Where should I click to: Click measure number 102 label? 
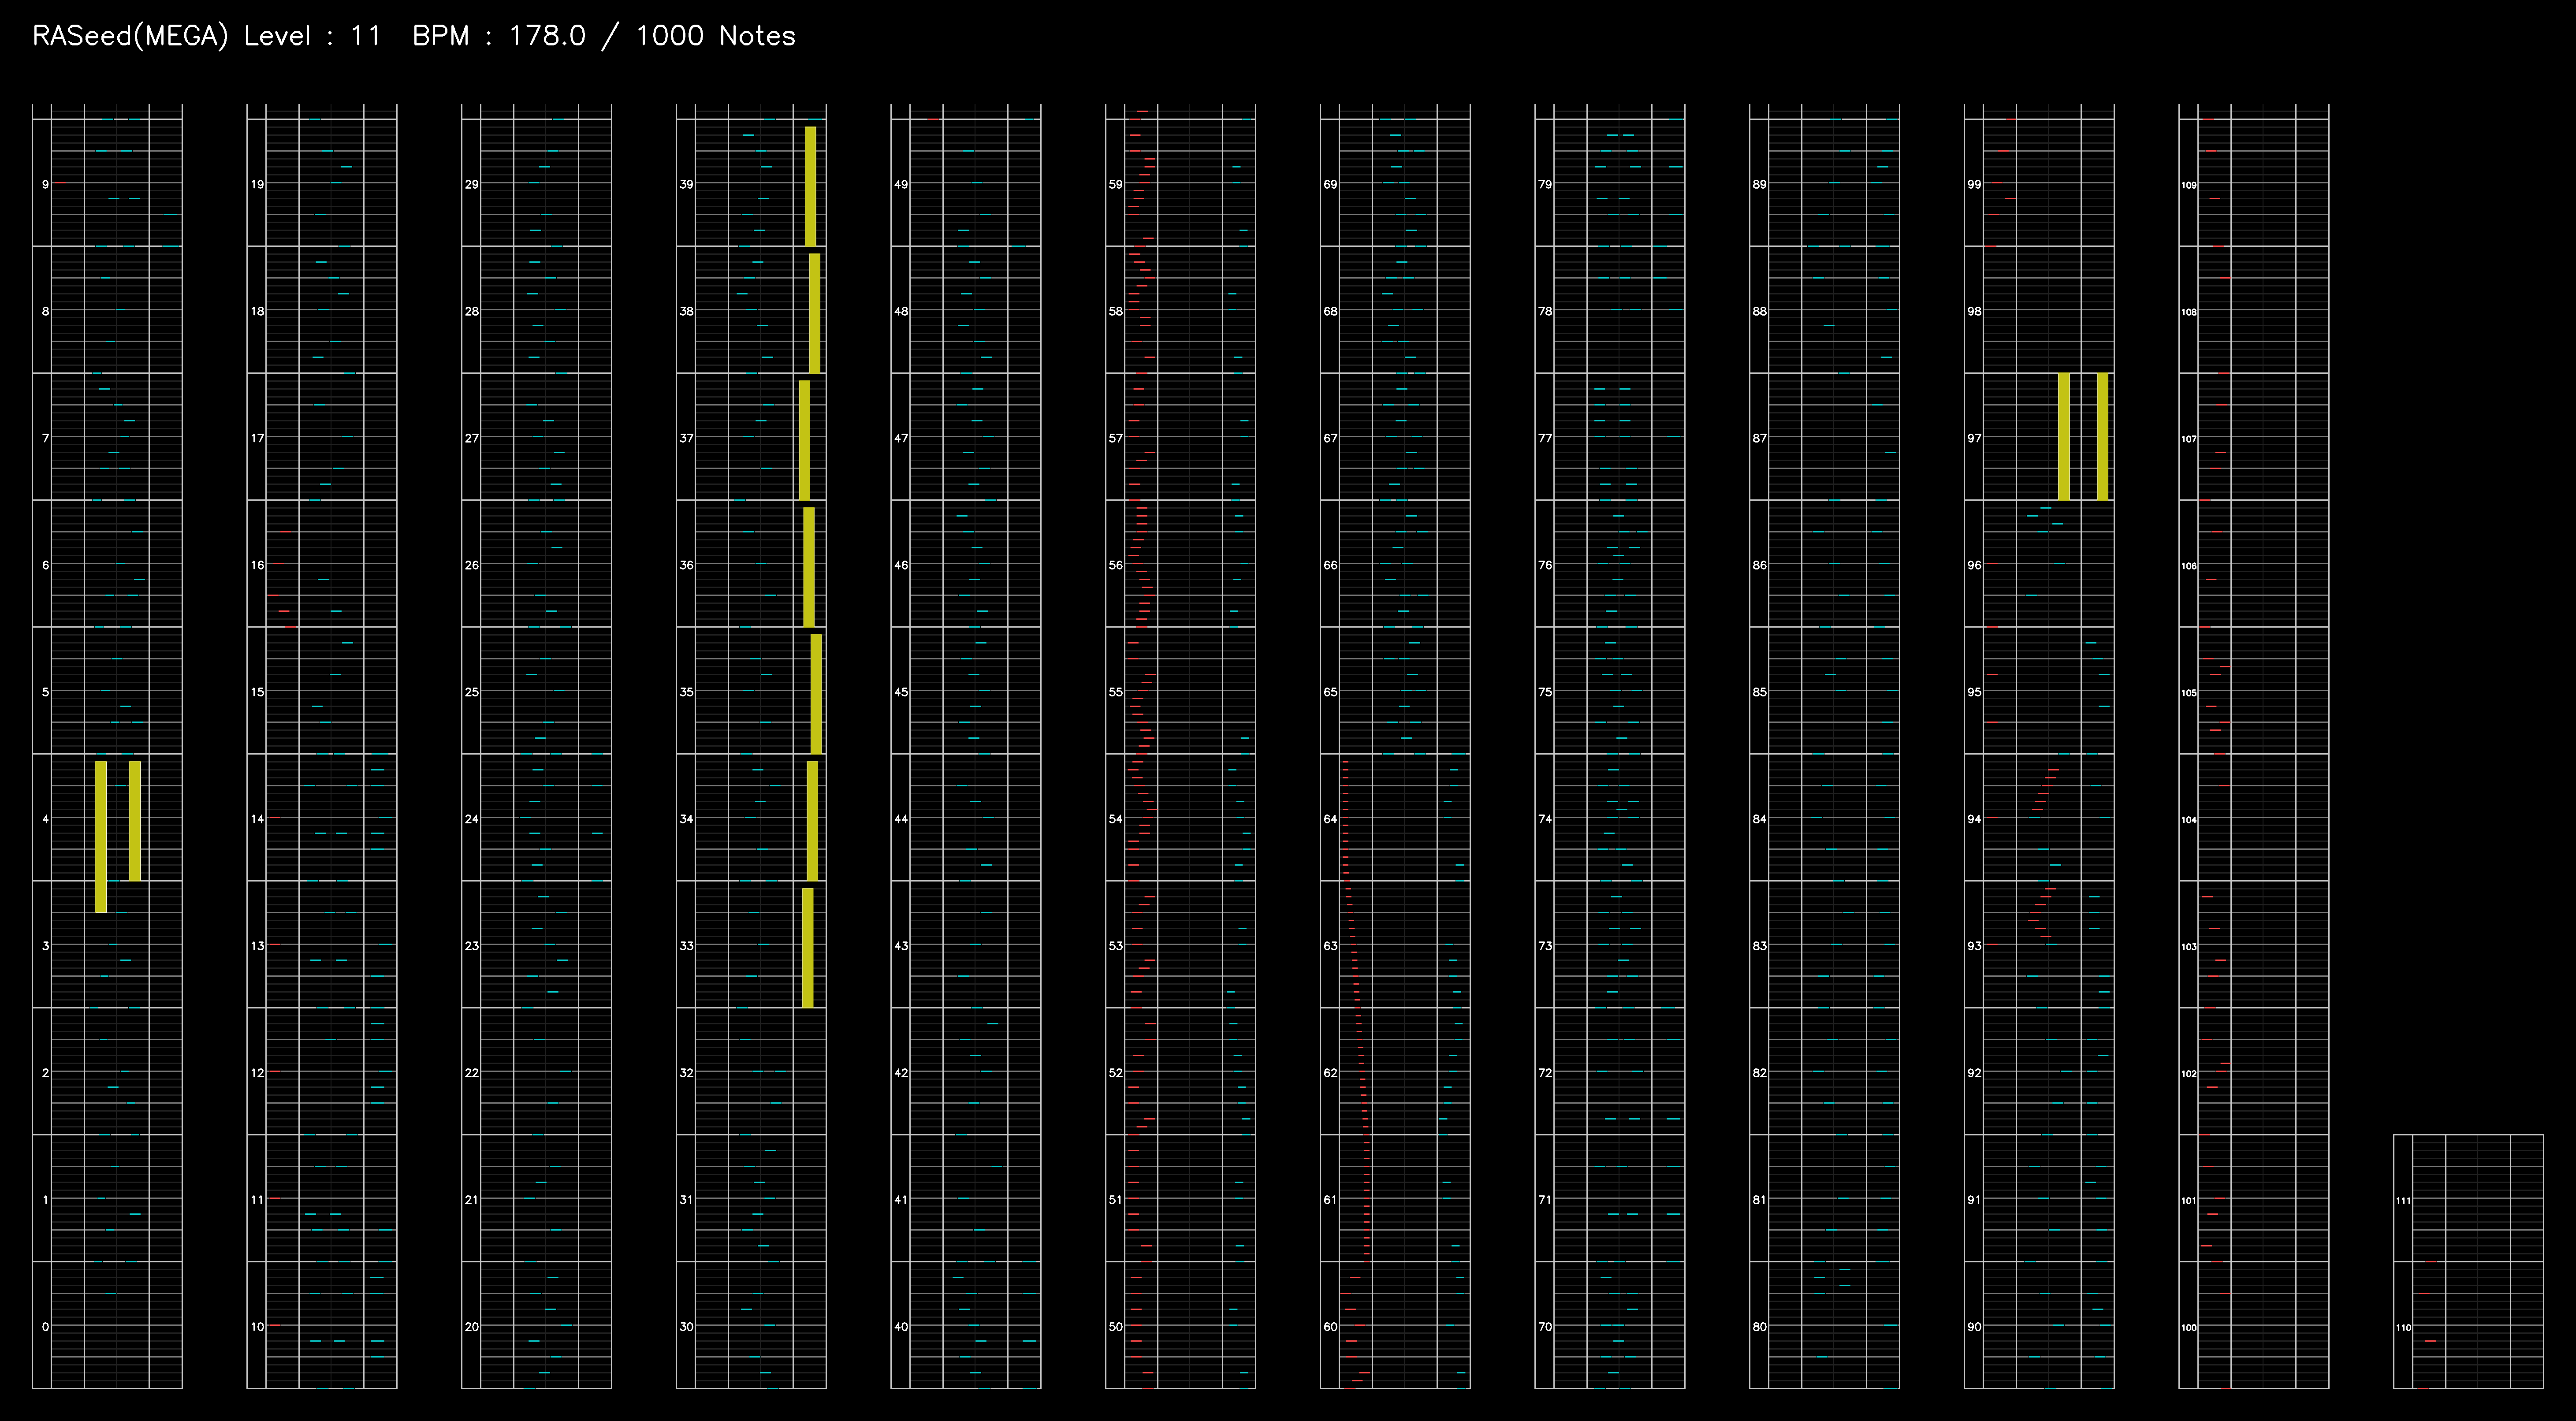point(2189,1074)
